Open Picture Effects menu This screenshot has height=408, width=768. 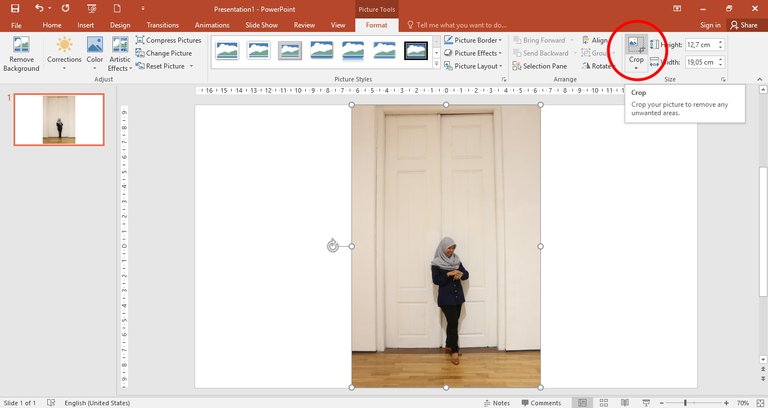[473, 53]
